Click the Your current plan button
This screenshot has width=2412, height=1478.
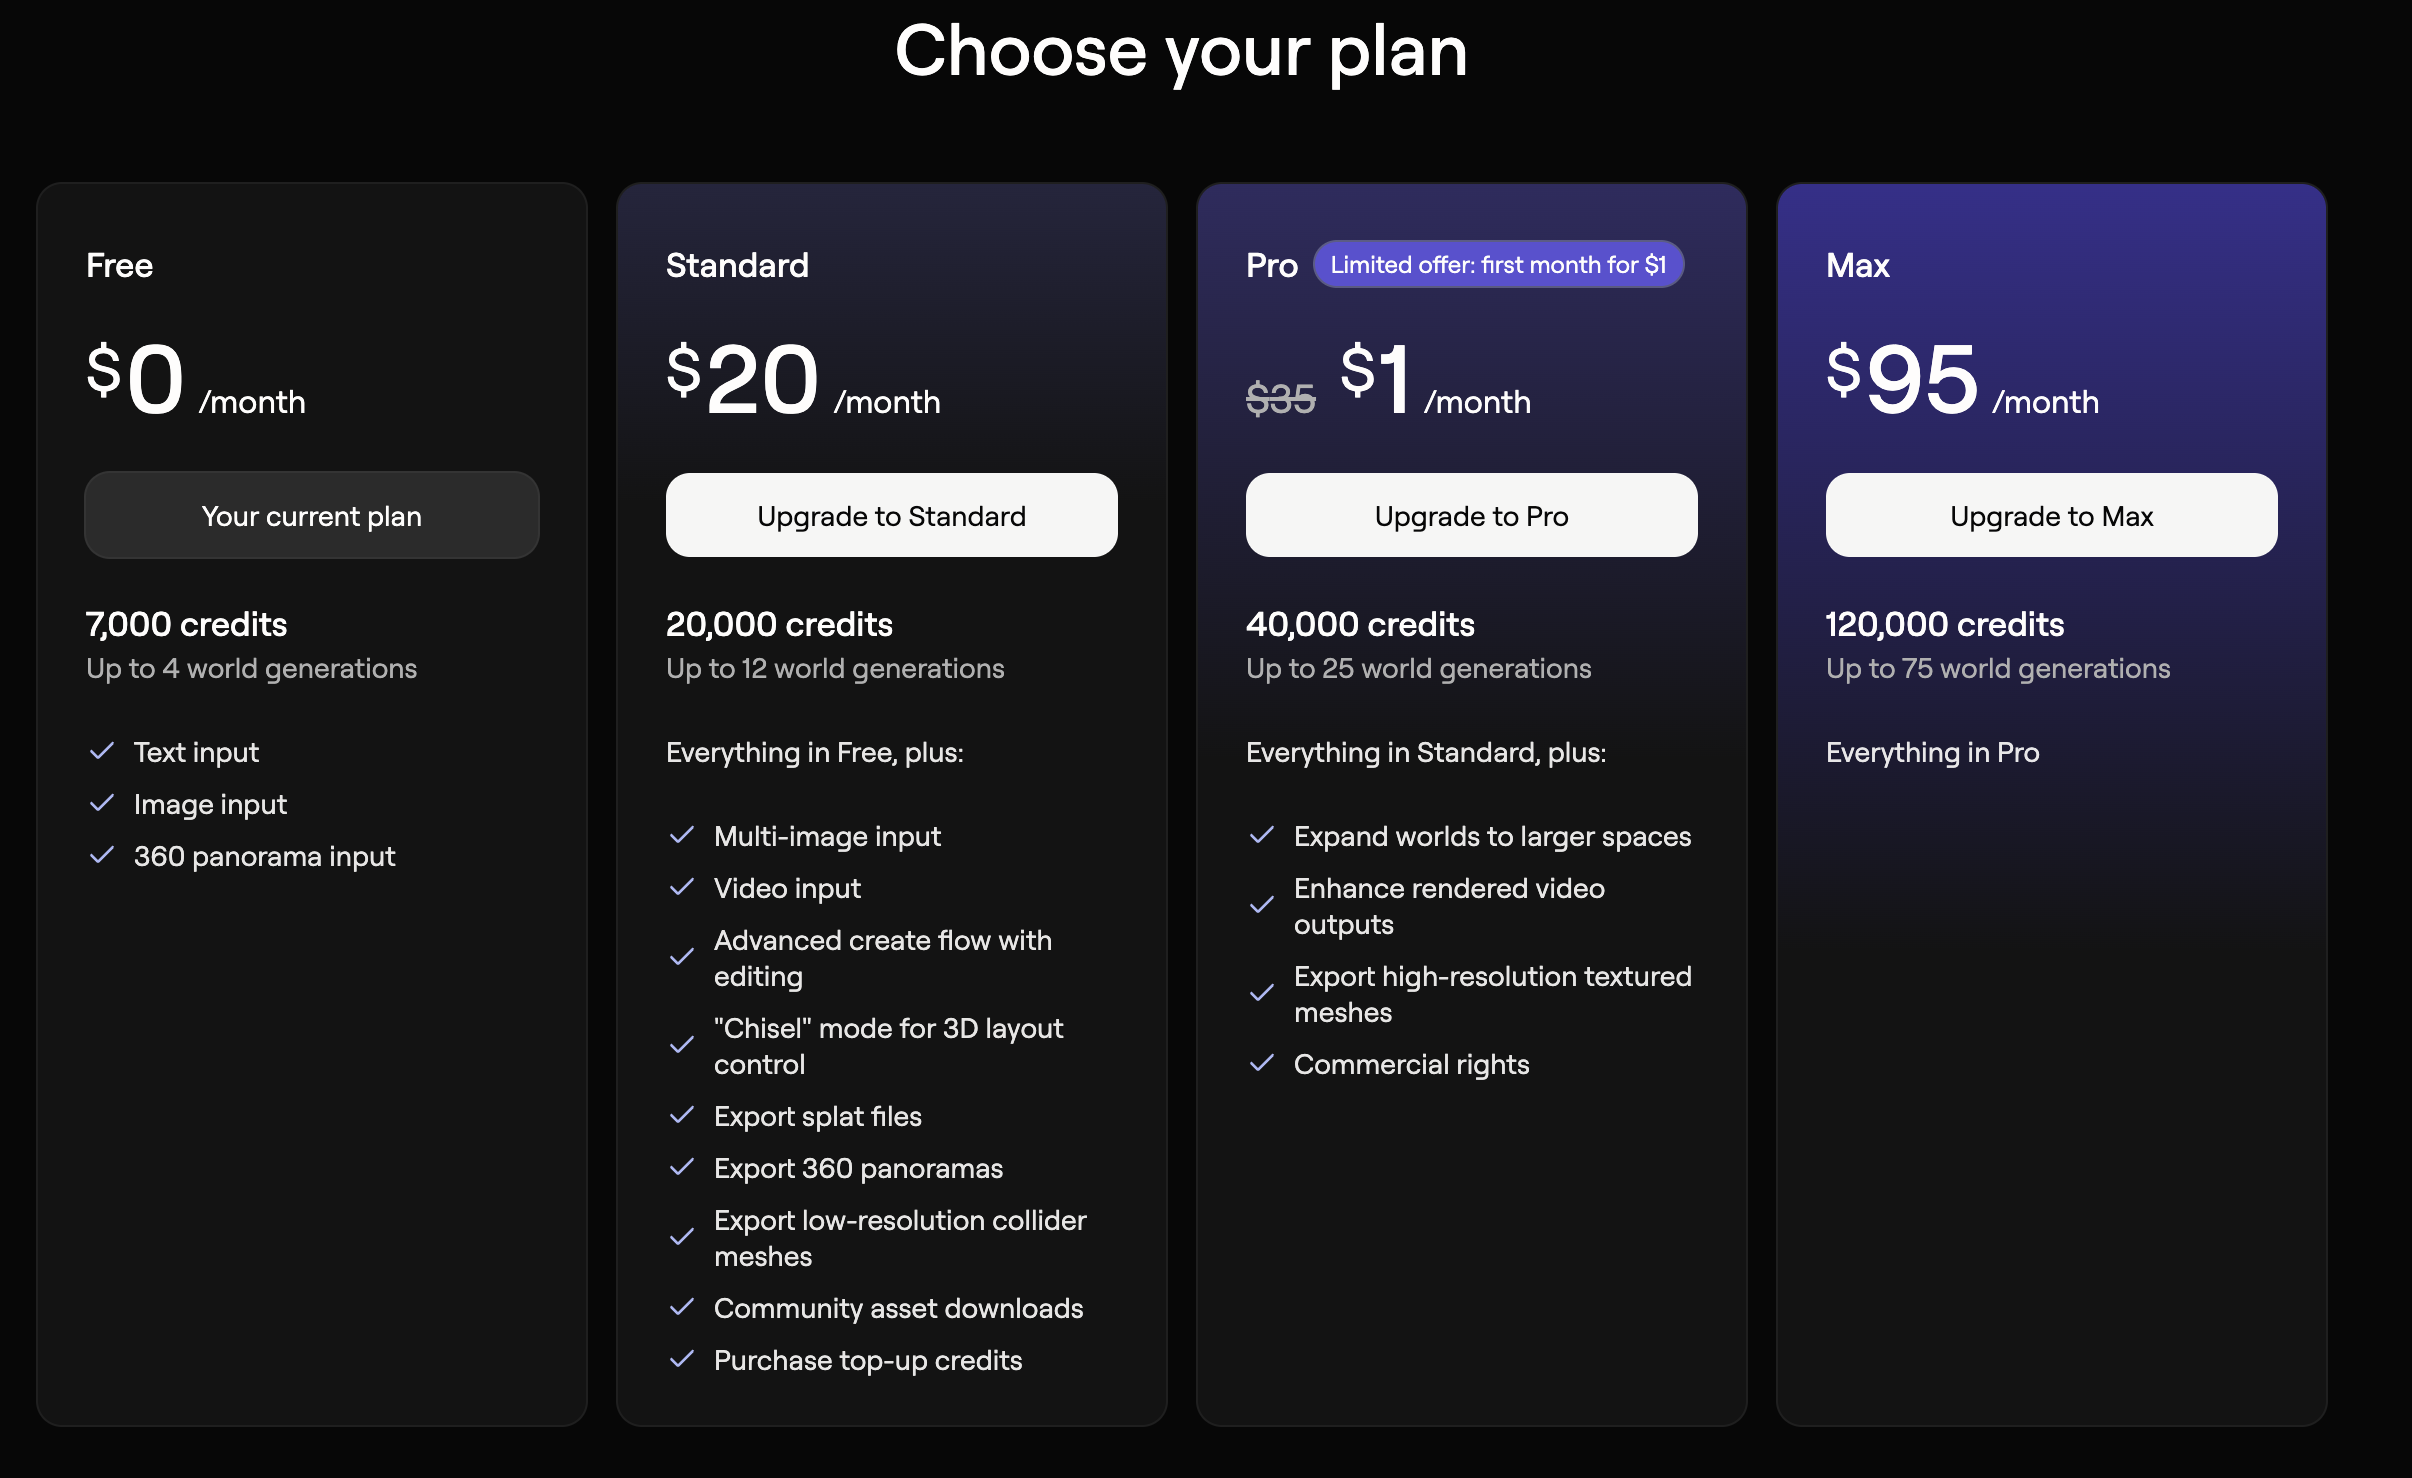pyautogui.click(x=312, y=516)
